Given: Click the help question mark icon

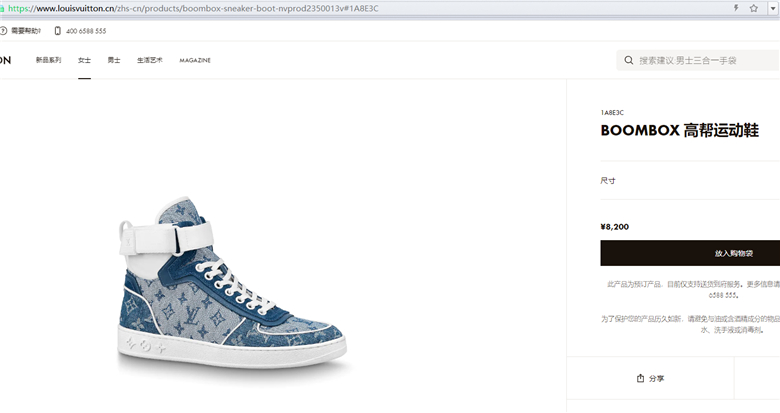Looking at the screenshot, I should (3, 31).
